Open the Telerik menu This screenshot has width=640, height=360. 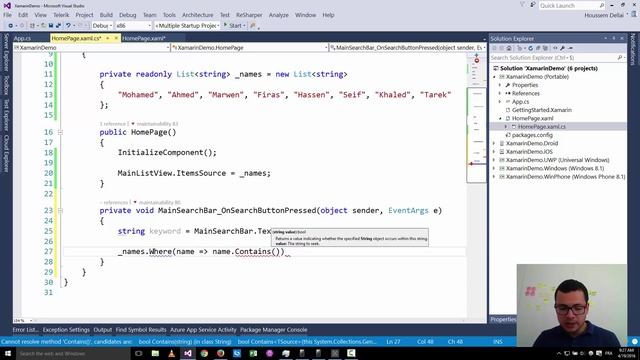coord(61,15)
